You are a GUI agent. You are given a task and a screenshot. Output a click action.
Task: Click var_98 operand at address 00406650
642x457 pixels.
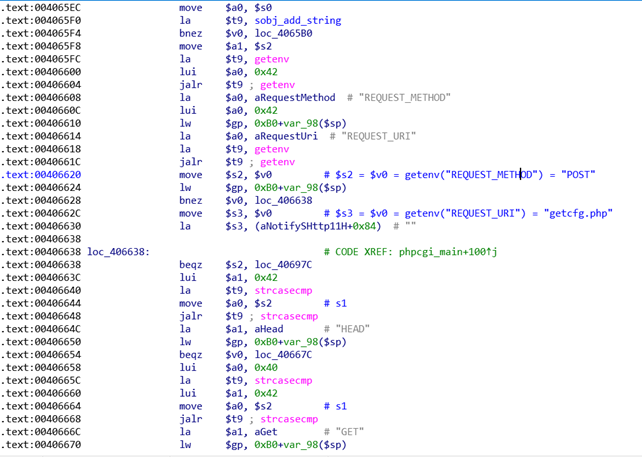tap(303, 342)
